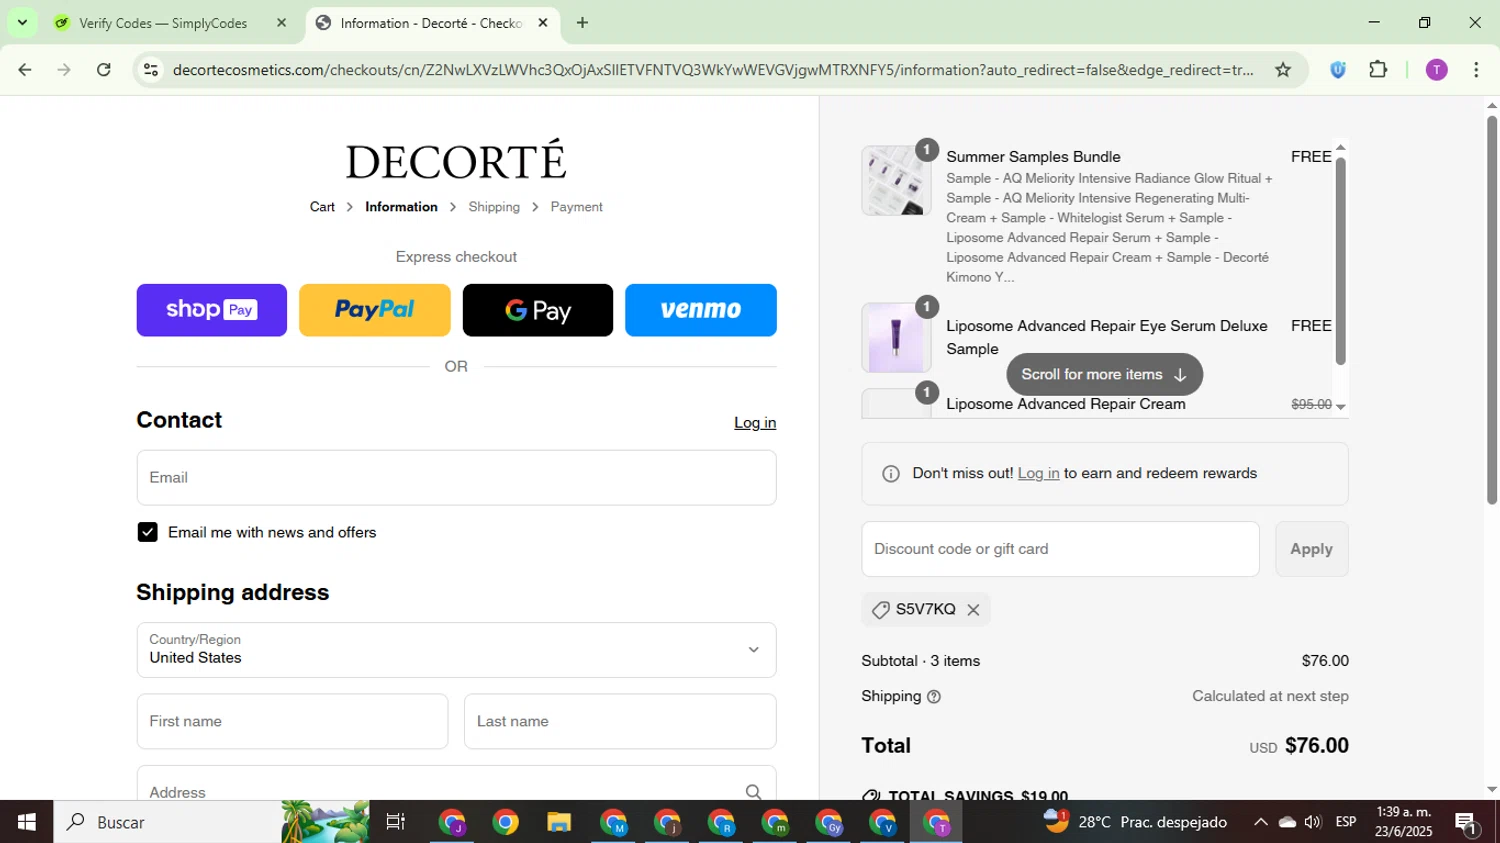Close the Verify Codes tab

281,23
